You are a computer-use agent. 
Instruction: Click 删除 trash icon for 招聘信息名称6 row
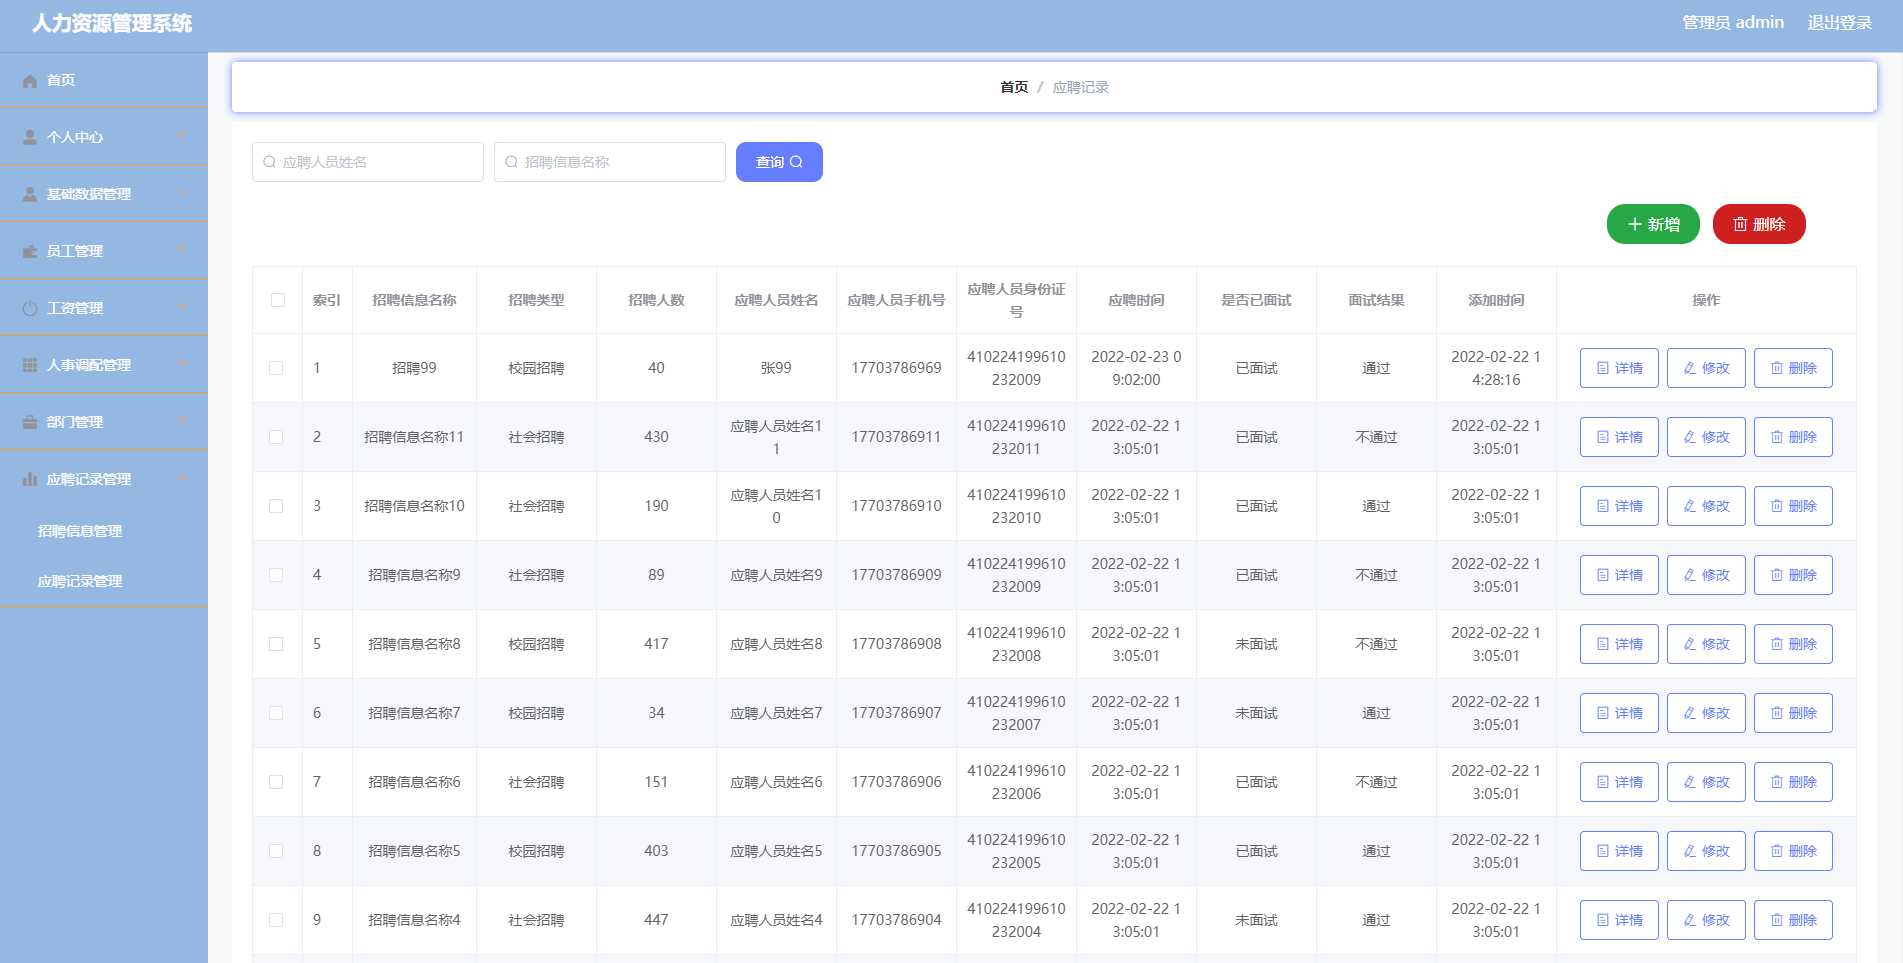[x=1777, y=782]
